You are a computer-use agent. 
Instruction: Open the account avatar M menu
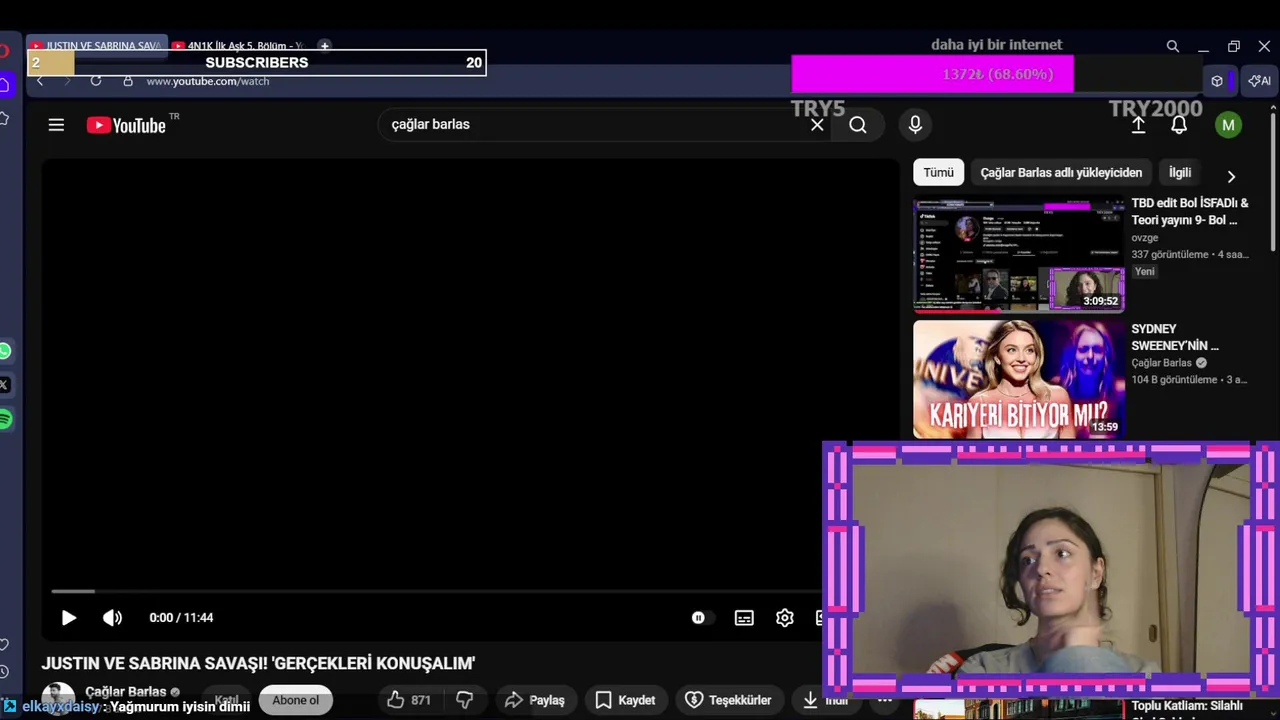pos(1228,125)
